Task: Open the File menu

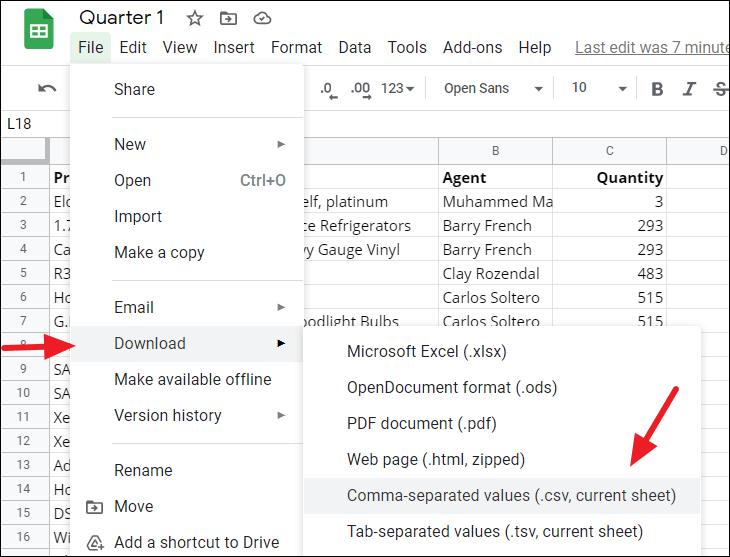Action: coord(91,48)
